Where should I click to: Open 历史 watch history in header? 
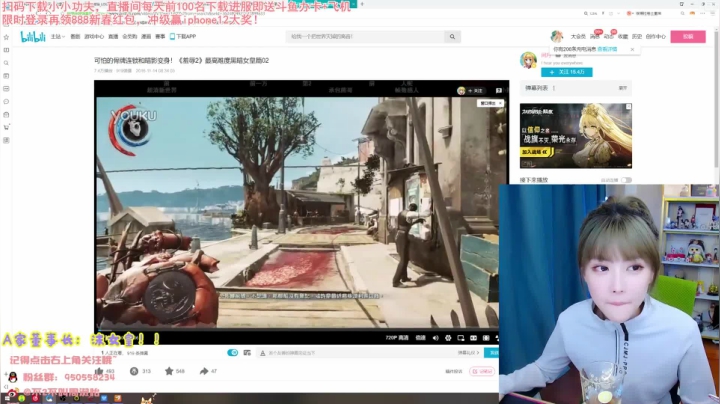637,37
